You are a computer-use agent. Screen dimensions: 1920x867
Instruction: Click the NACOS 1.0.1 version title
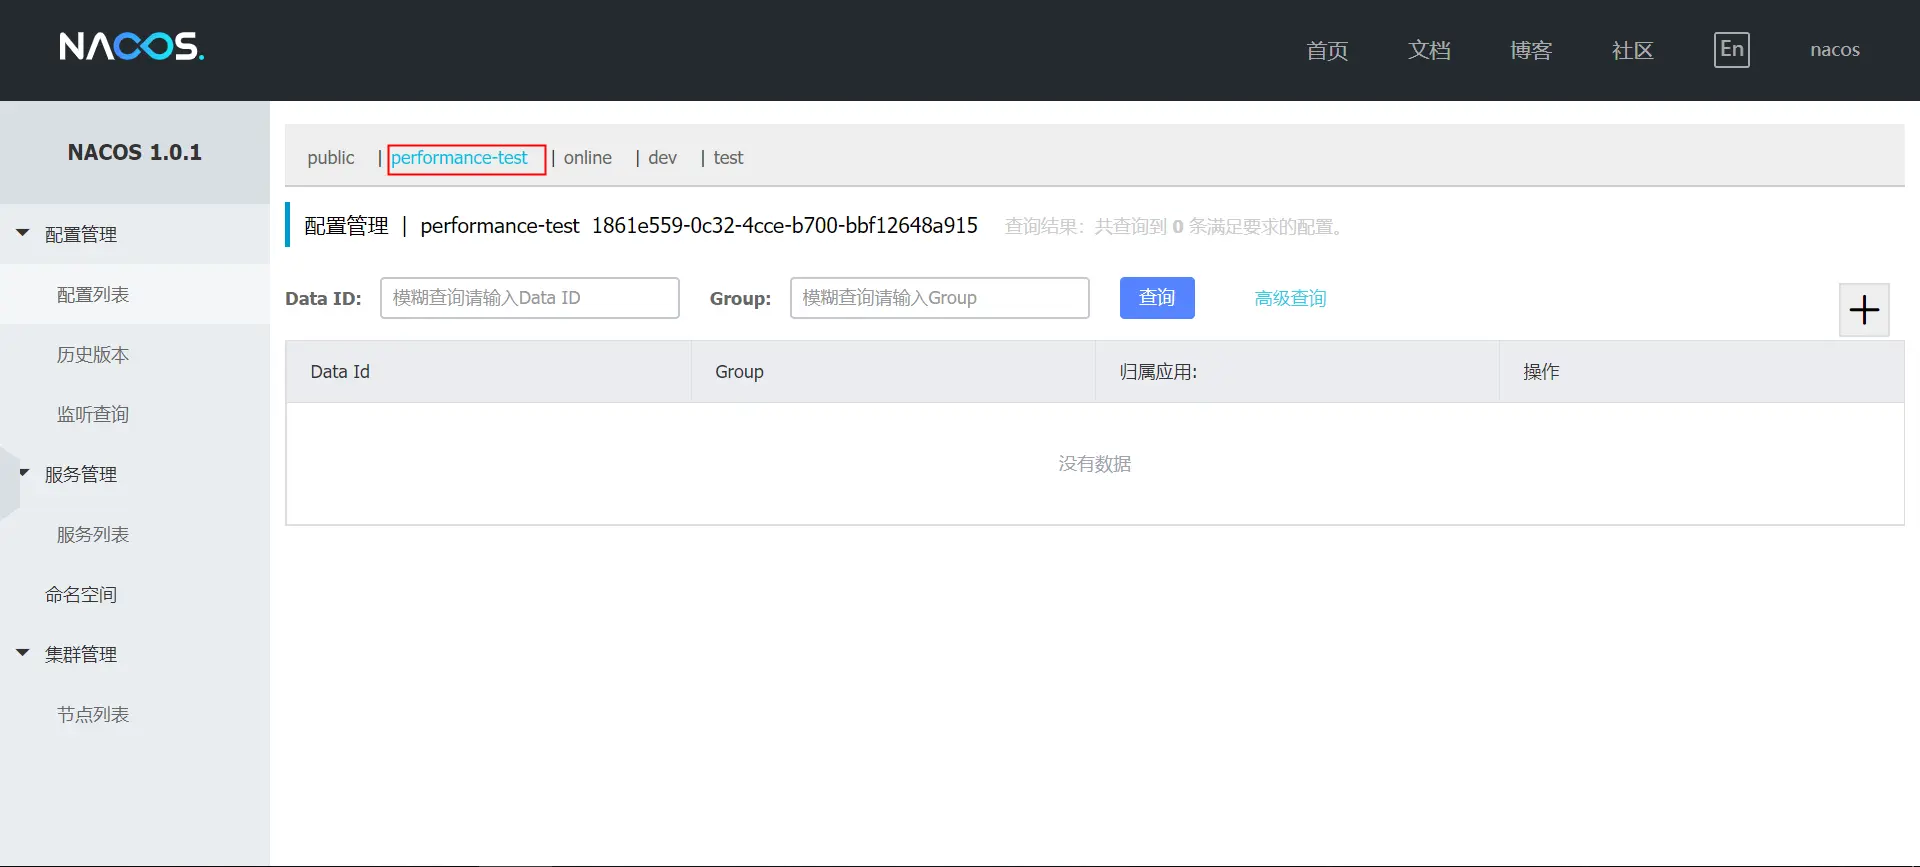[135, 152]
